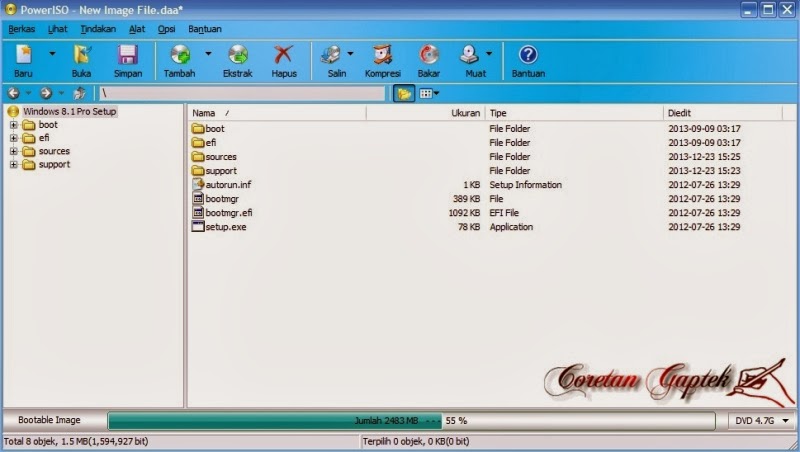
Task: Sort by the Tipe column header
Action: click(x=574, y=113)
